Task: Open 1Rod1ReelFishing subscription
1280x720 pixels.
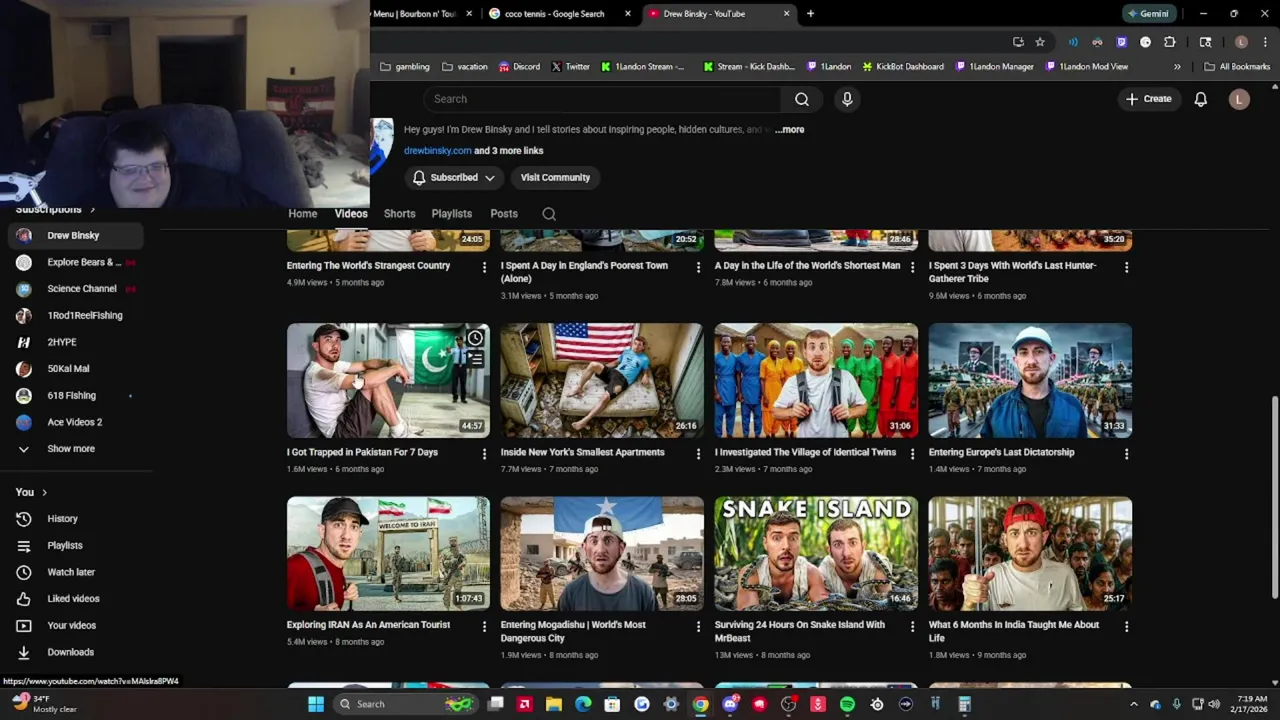Action: (x=75, y=316)
